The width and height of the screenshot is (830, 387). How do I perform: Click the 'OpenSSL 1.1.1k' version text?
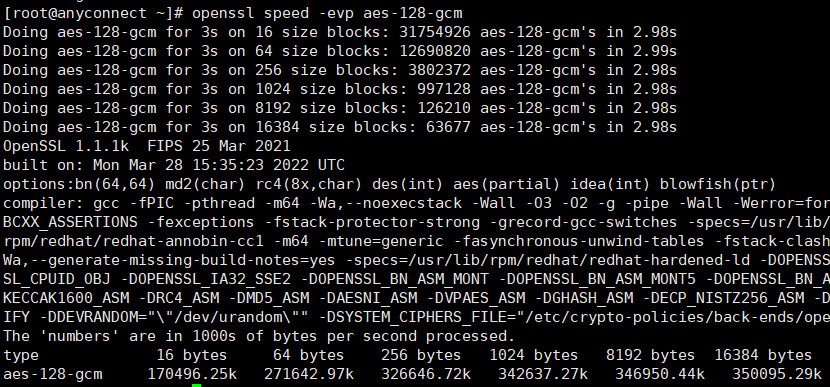pos(66,146)
